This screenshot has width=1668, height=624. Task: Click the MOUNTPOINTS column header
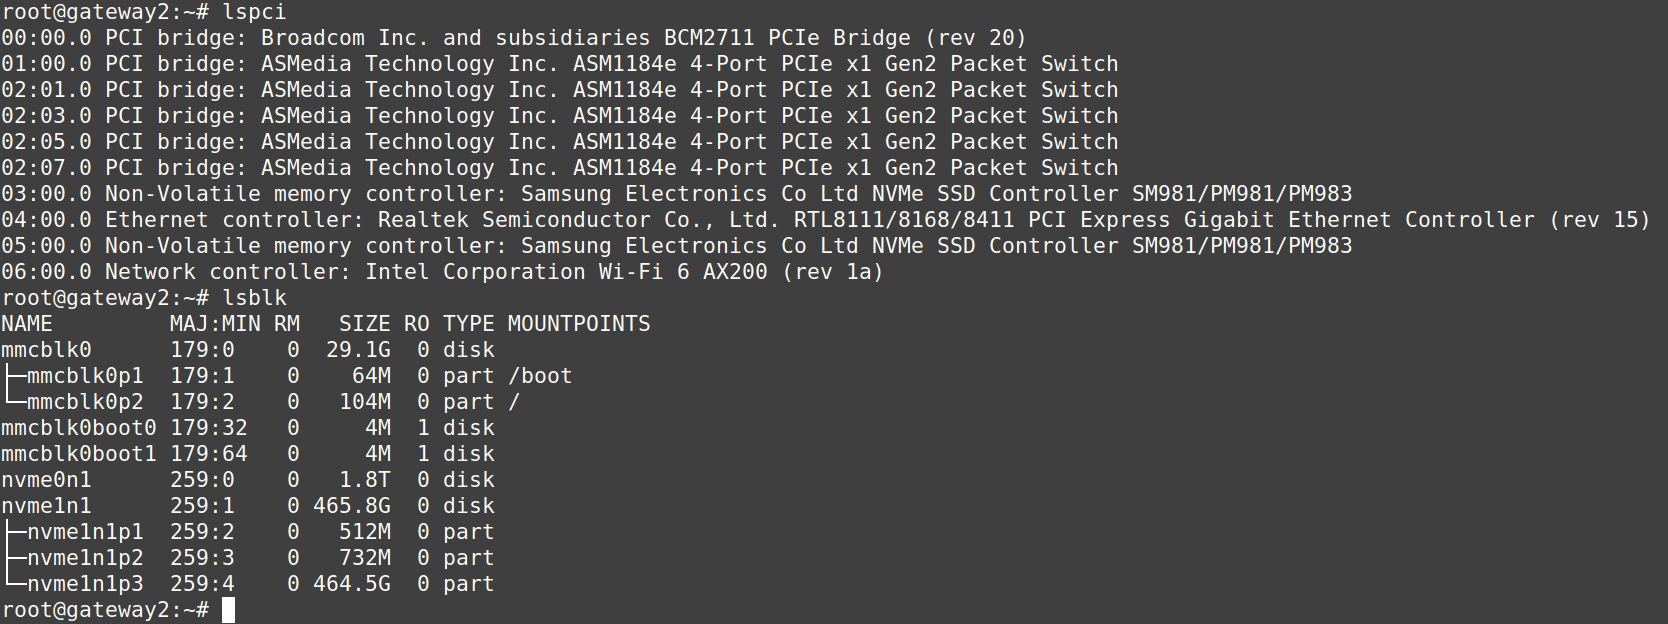coord(579,324)
